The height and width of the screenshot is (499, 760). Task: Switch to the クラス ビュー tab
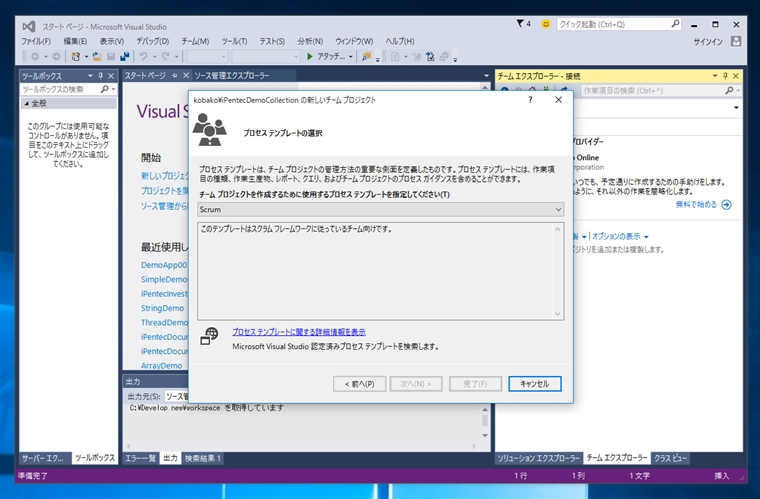pos(670,458)
